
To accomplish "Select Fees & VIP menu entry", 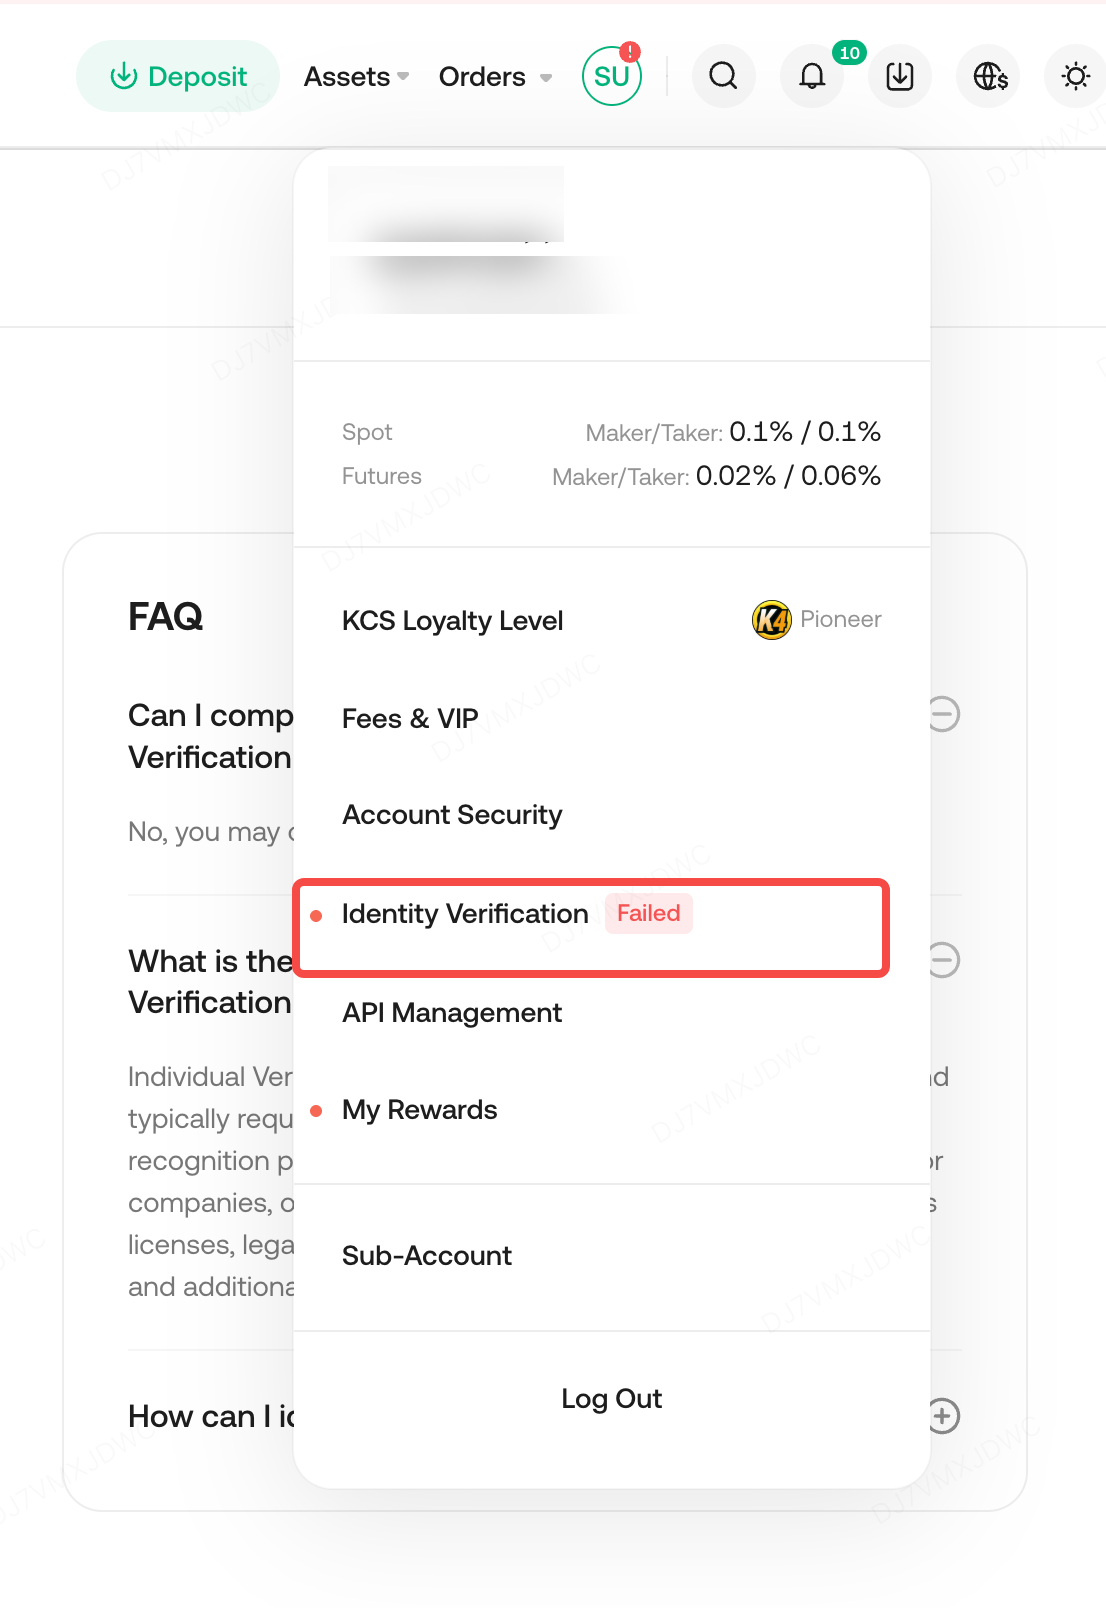I will coord(410,719).
